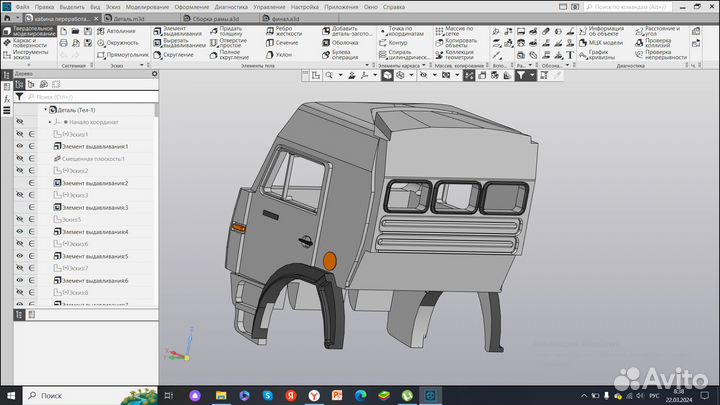720x405 pixels.
Task: Toggle visibility of Элемент выдавливания:1
Action: (19, 146)
